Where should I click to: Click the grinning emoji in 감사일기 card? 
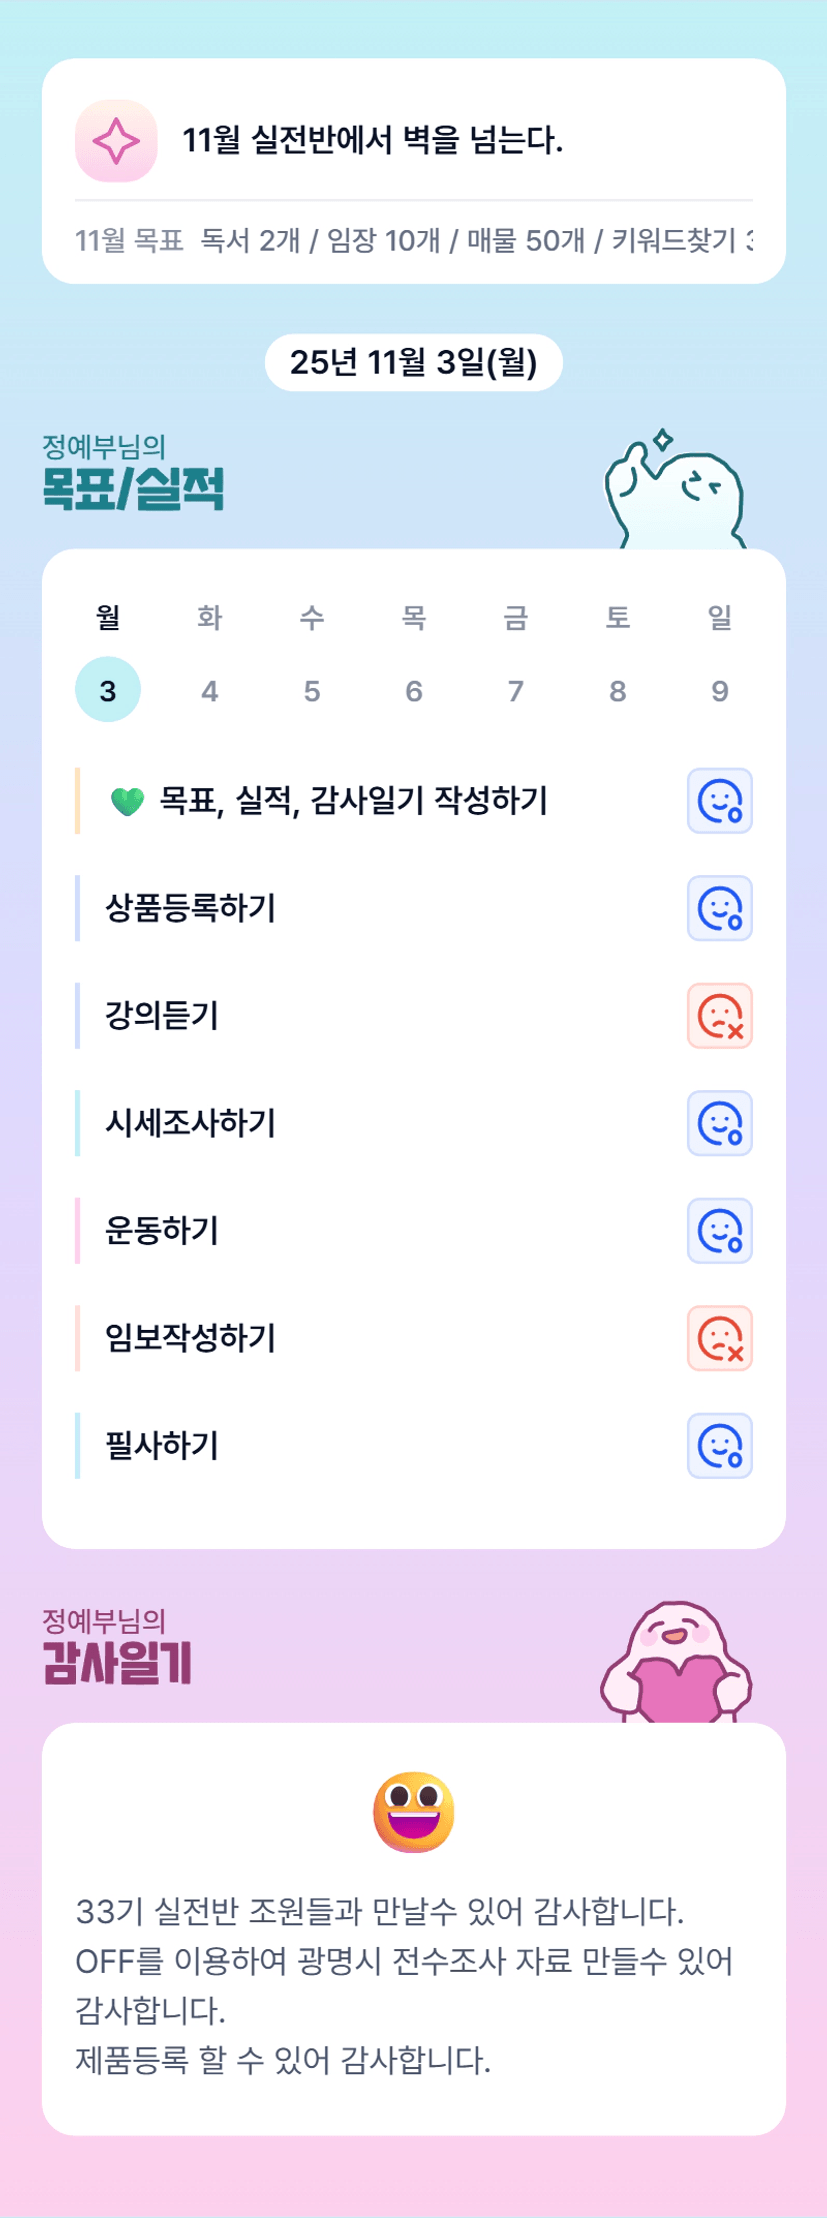pyautogui.click(x=413, y=1811)
